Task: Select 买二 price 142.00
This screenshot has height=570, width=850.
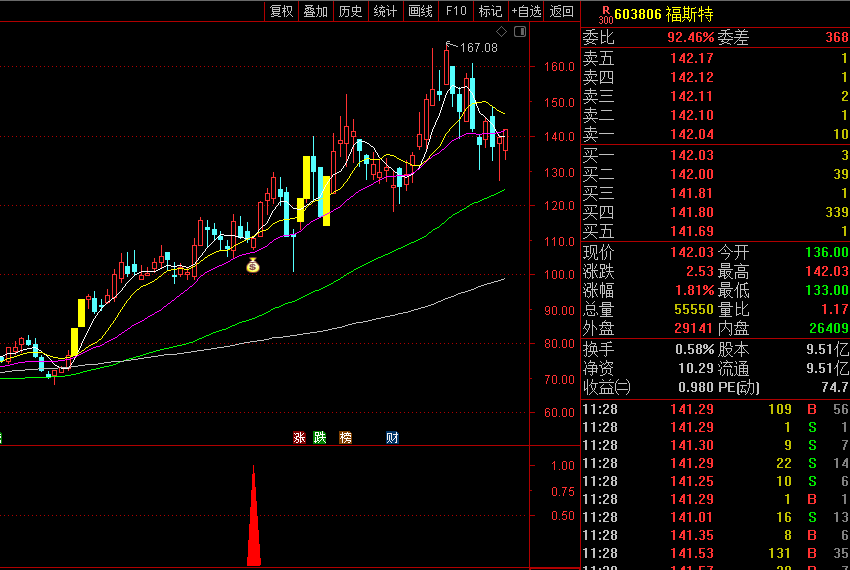Action: point(692,174)
